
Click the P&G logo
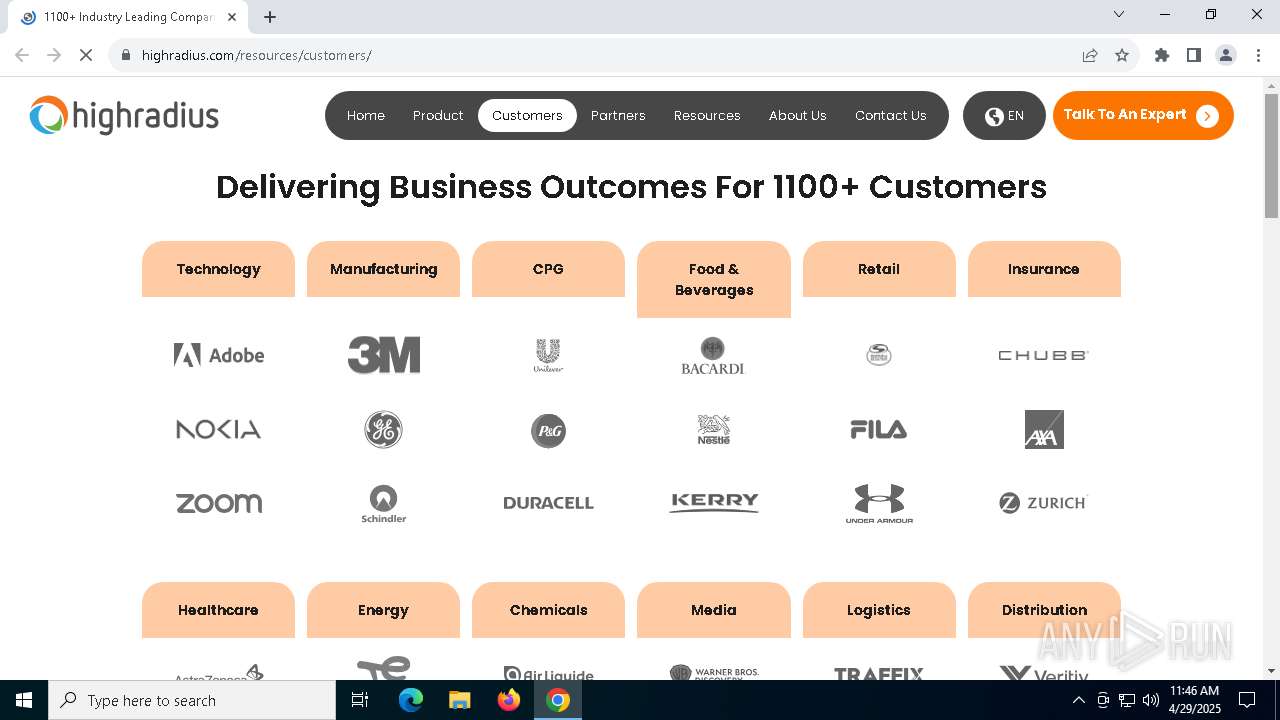point(548,430)
